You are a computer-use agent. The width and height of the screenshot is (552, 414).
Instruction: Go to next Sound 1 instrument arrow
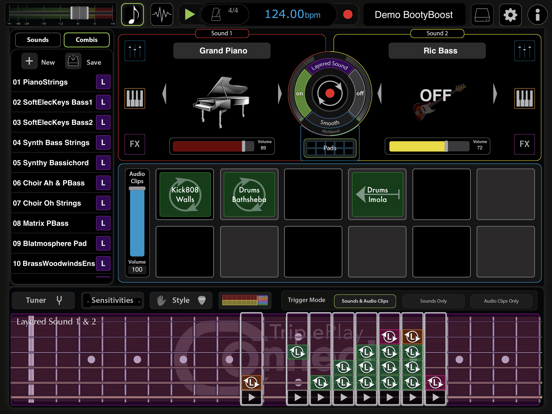280,94
